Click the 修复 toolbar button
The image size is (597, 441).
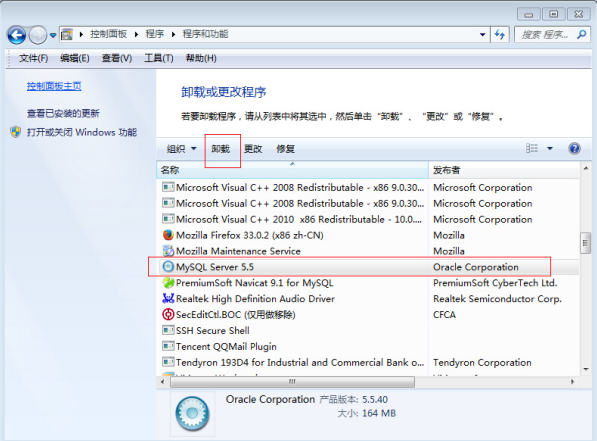coord(286,149)
